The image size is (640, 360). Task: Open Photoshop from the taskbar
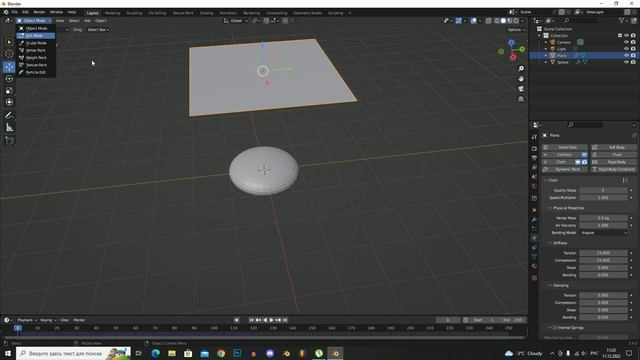(237, 353)
